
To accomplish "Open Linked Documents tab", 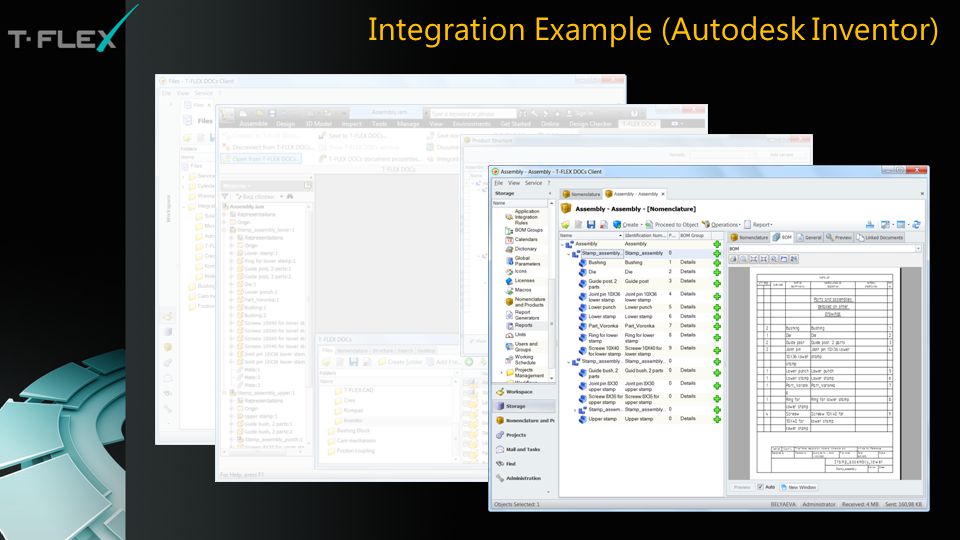I will [879, 237].
